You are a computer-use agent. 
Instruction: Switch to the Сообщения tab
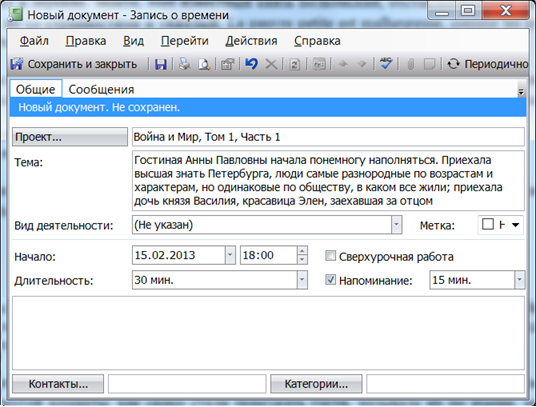coord(101,89)
